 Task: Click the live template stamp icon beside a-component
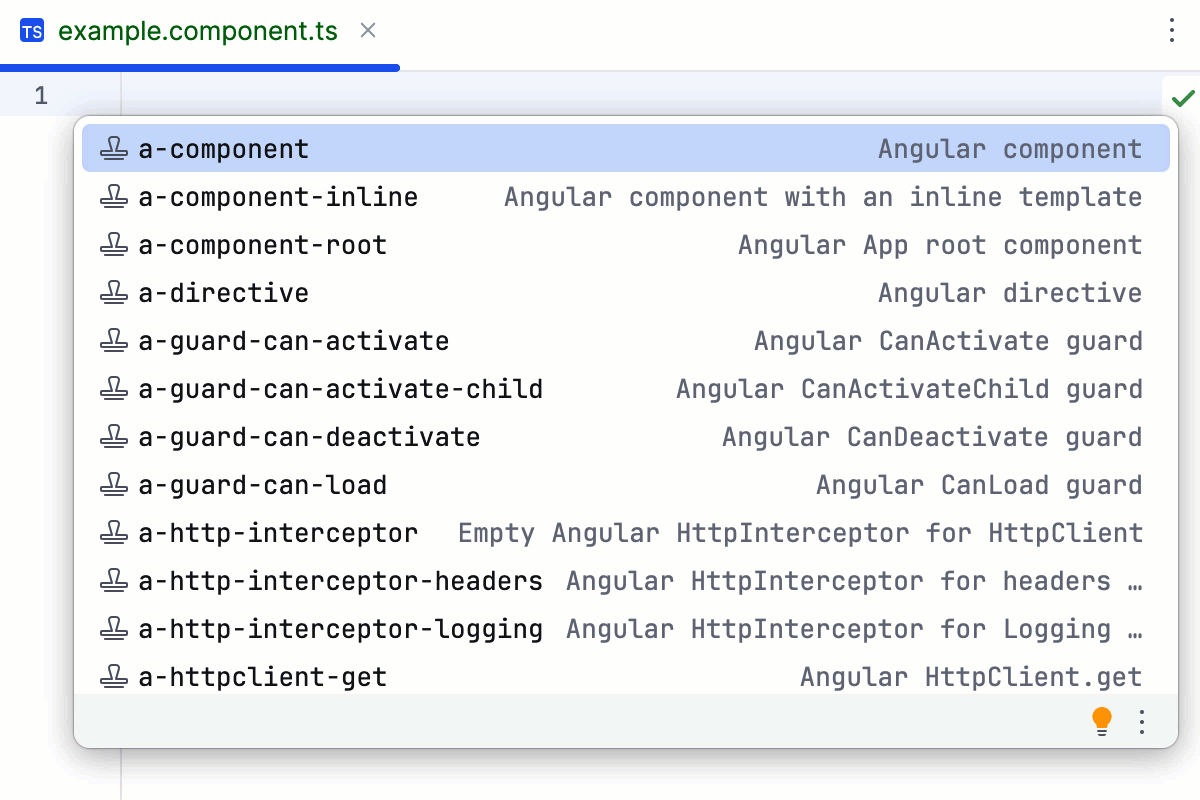(112, 147)
